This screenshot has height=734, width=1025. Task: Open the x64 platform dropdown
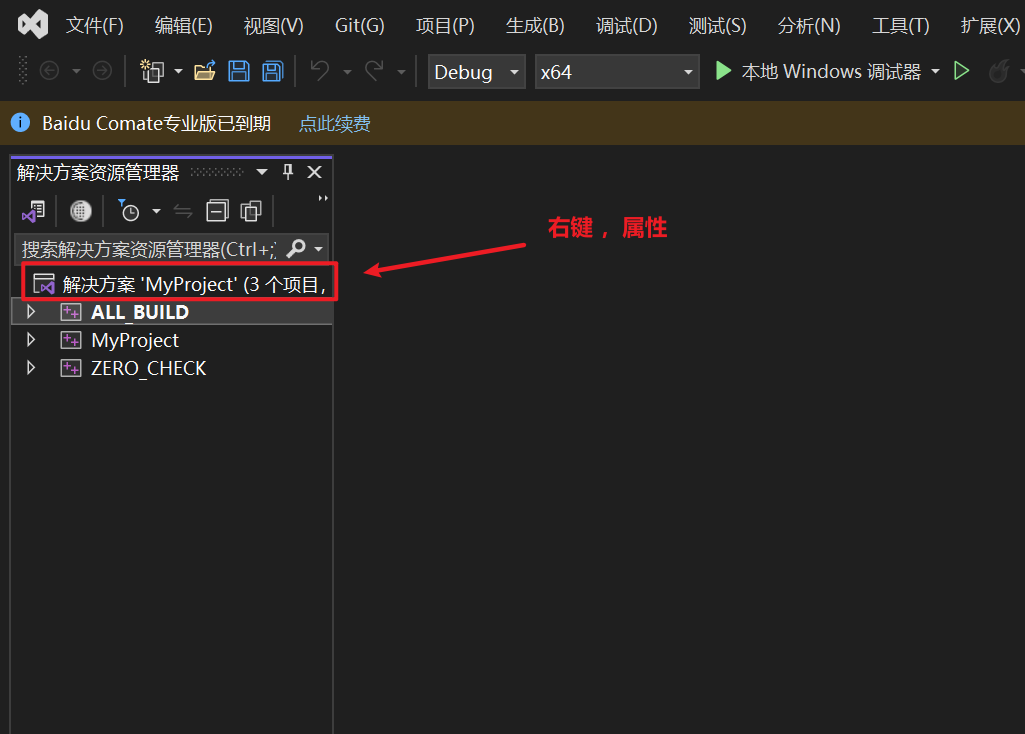(617, 71)
